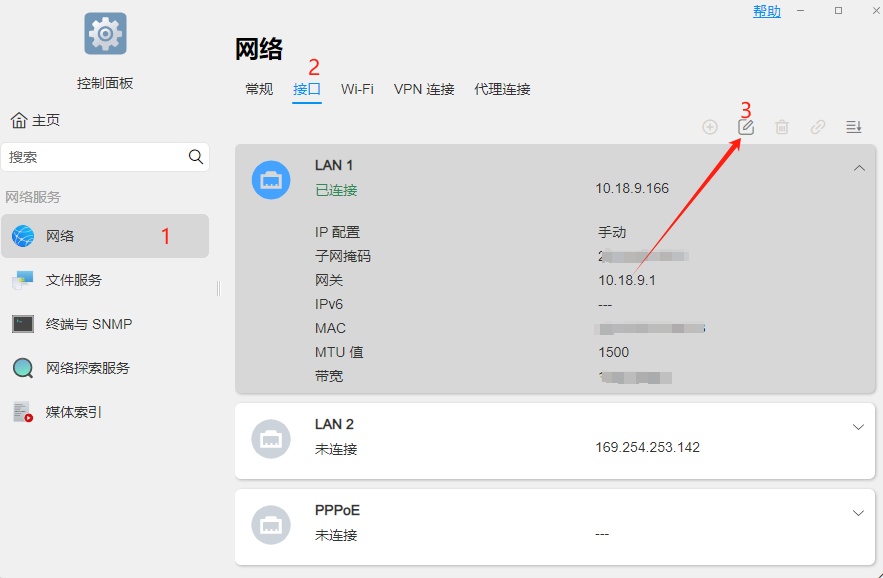
Task: Click the add interface plus icon
Action: 710,127
